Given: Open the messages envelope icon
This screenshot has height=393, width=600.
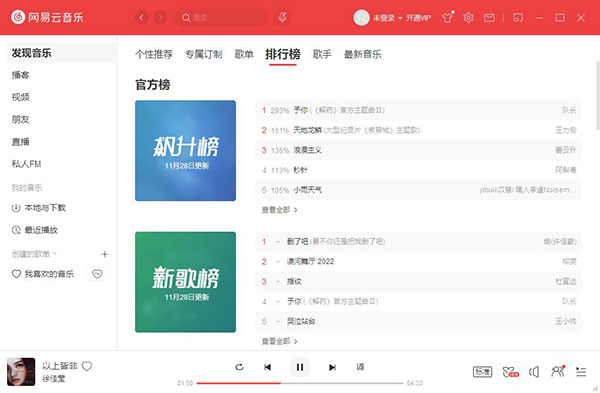Looking at the screenshot, I should coord(489,18).
